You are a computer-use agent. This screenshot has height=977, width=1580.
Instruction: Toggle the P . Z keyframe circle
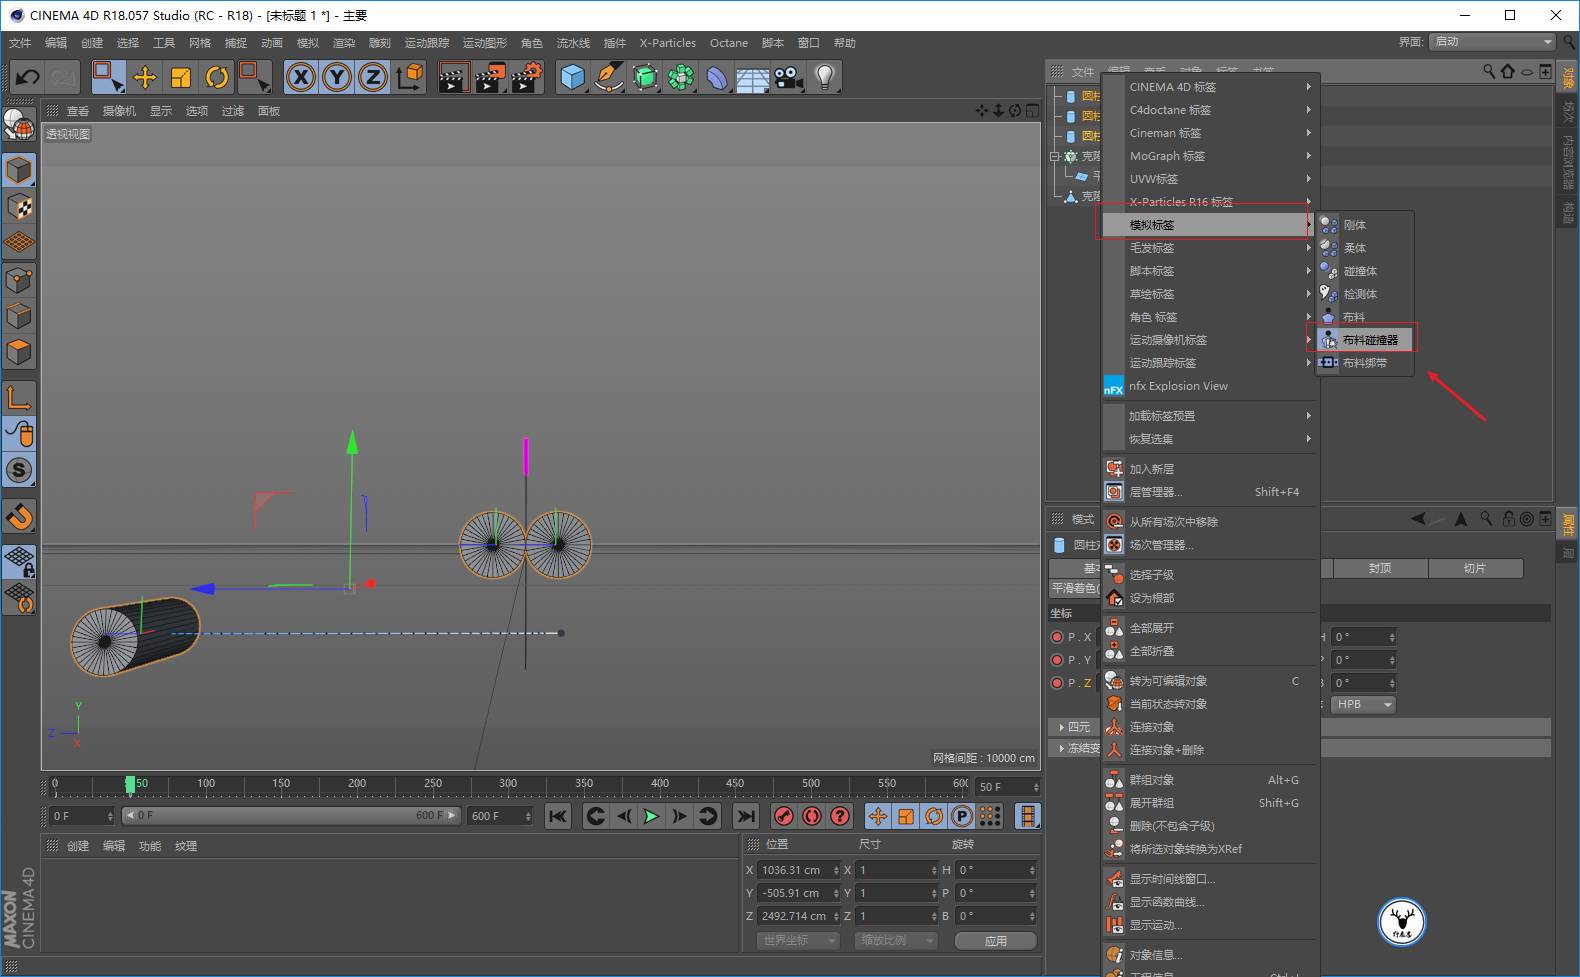1057,683
